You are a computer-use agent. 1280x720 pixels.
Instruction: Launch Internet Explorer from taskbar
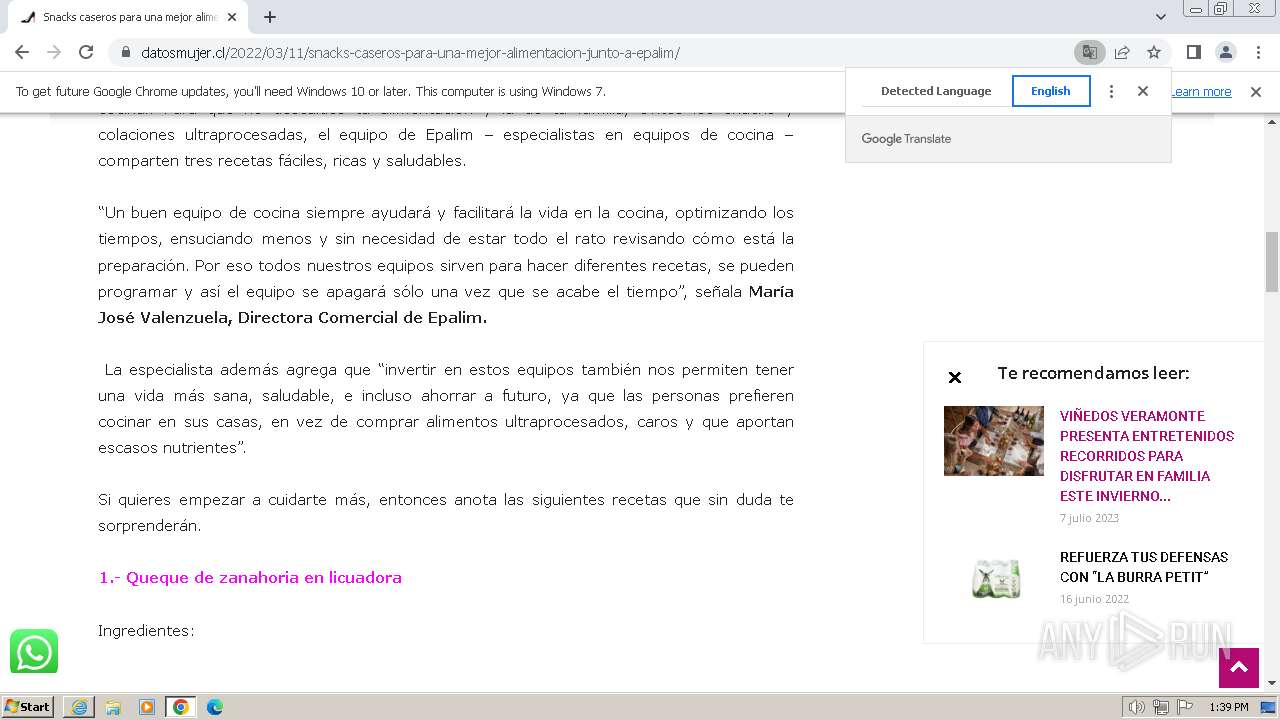pos(79,707)
